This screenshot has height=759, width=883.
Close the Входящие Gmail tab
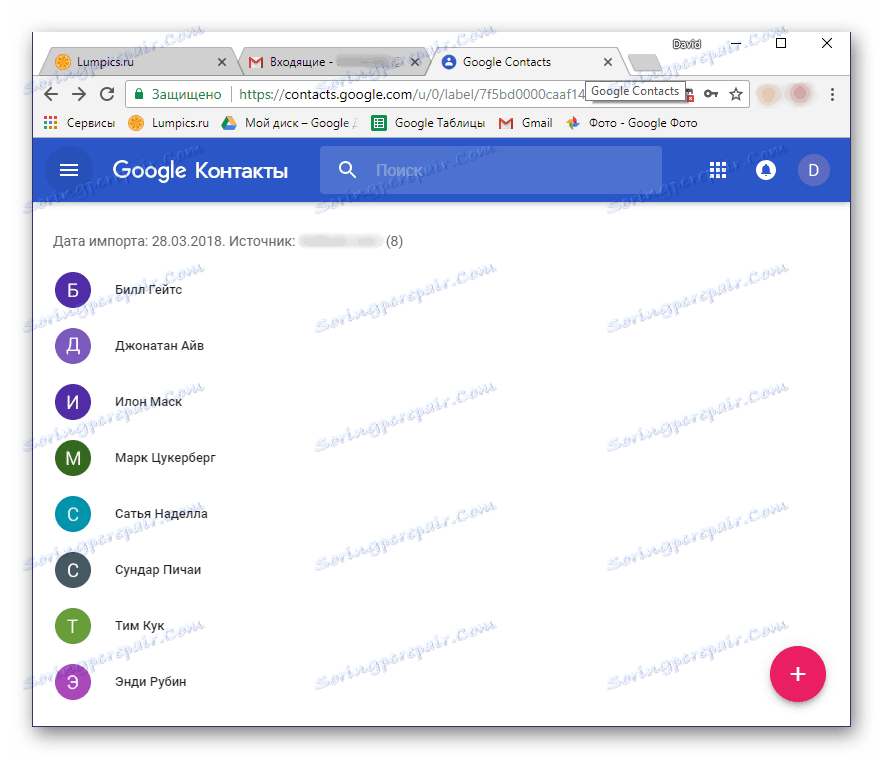point(415,62)
